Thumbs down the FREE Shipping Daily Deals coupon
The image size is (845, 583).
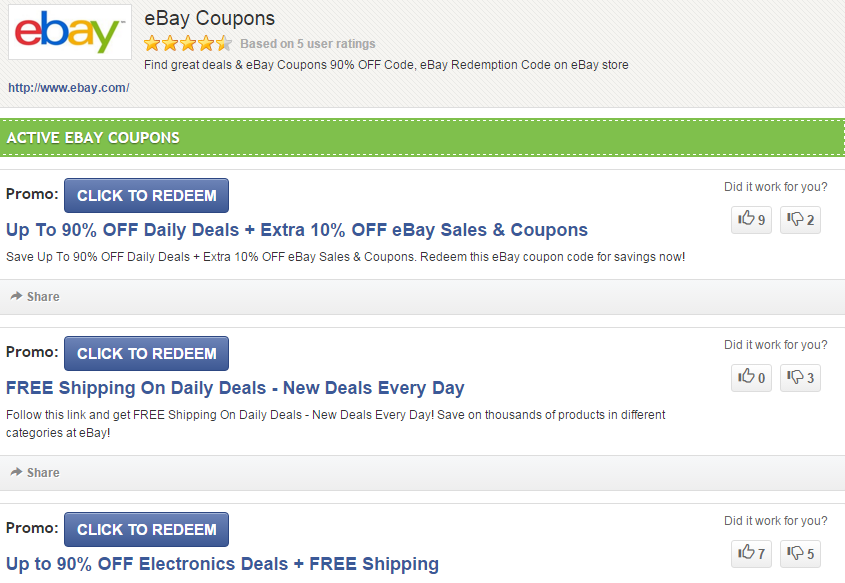click(x=800, y=378)
